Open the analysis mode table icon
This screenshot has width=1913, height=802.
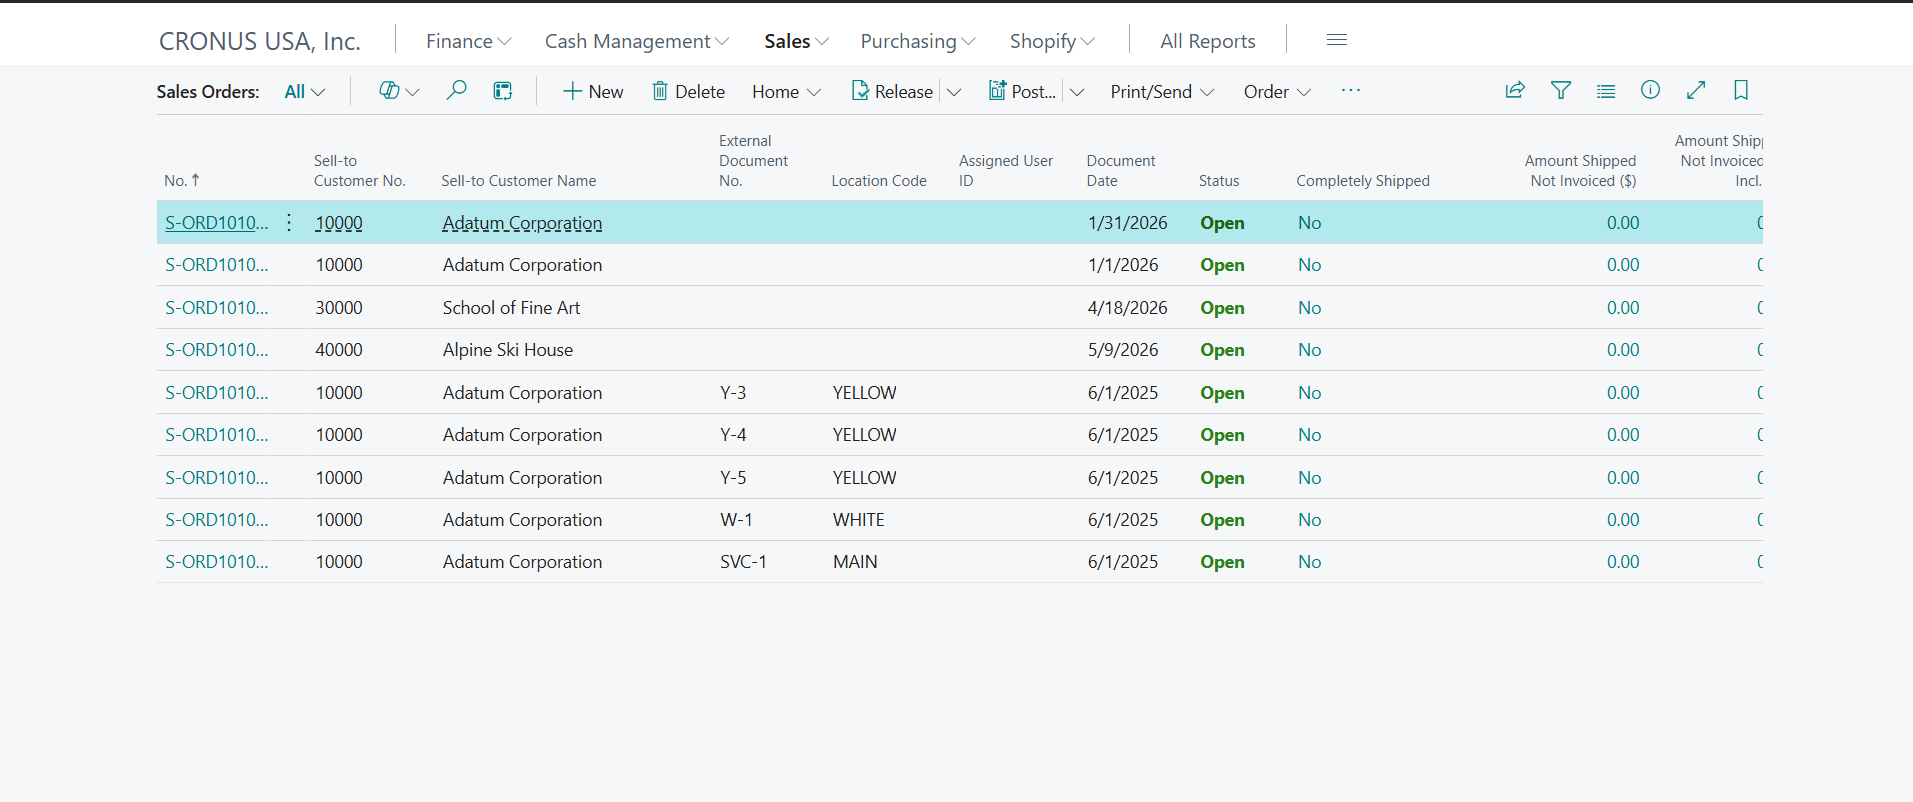pos(503,91)
